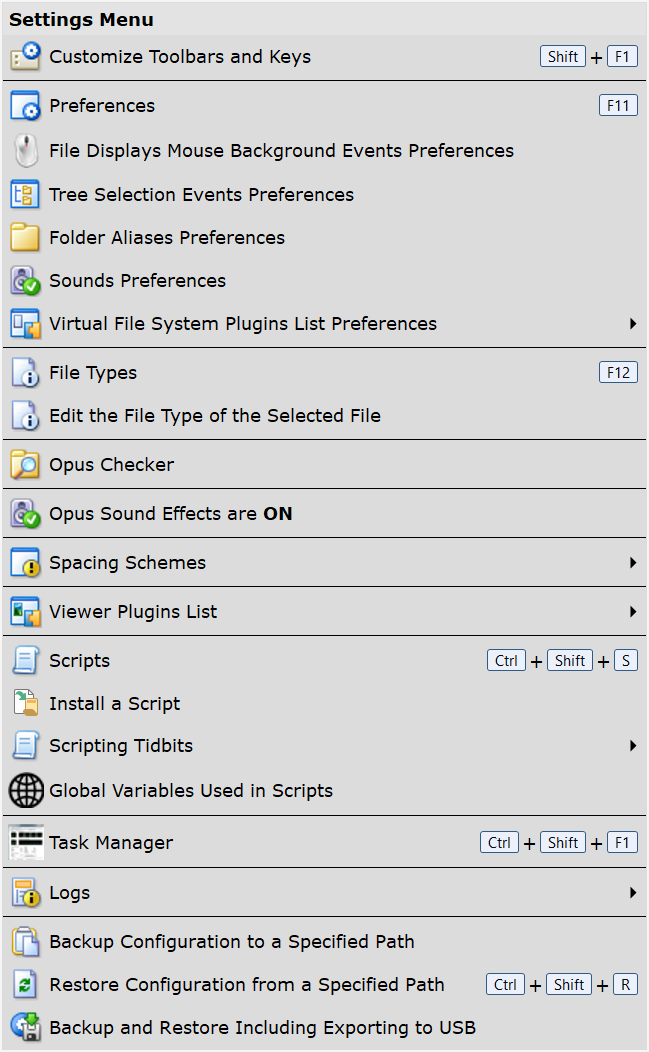Click the Install a Script icon
The image size is (649, 1052).
click(26, 703)
